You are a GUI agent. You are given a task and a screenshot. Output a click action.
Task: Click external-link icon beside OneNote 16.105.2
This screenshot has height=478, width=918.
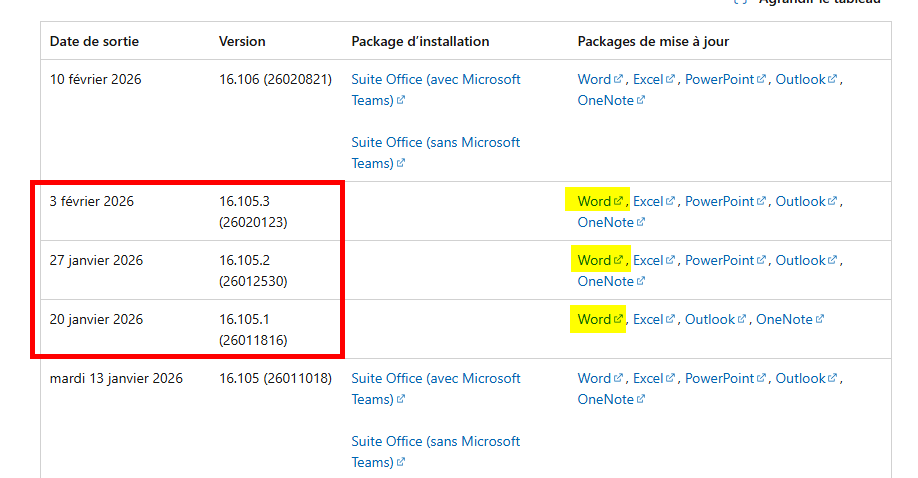pos(640,281)
